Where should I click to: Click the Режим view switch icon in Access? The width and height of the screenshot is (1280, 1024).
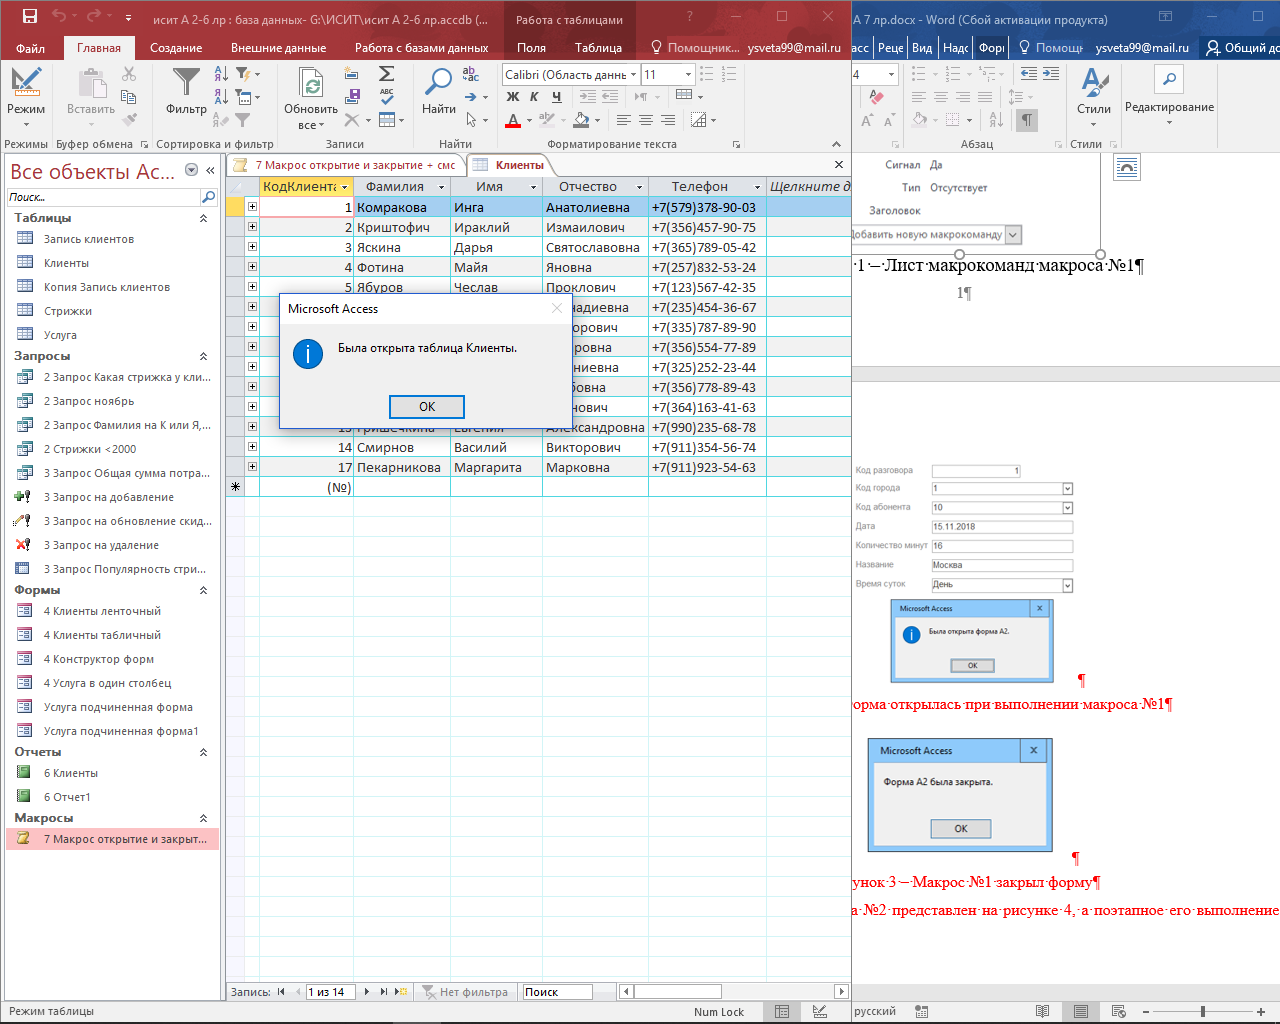(x=26, y=82)
